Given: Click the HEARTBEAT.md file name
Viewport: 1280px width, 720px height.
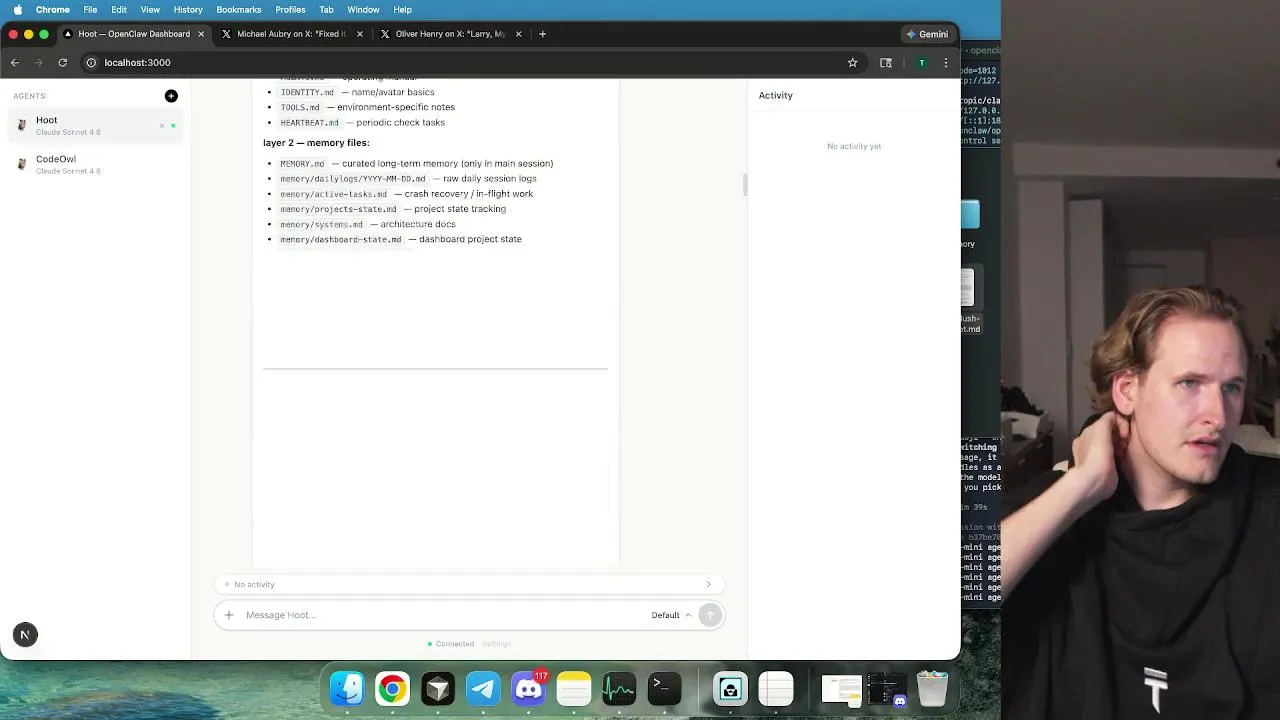Looking at the screenshot, I should pyautogui.click(x=309, y=123).
